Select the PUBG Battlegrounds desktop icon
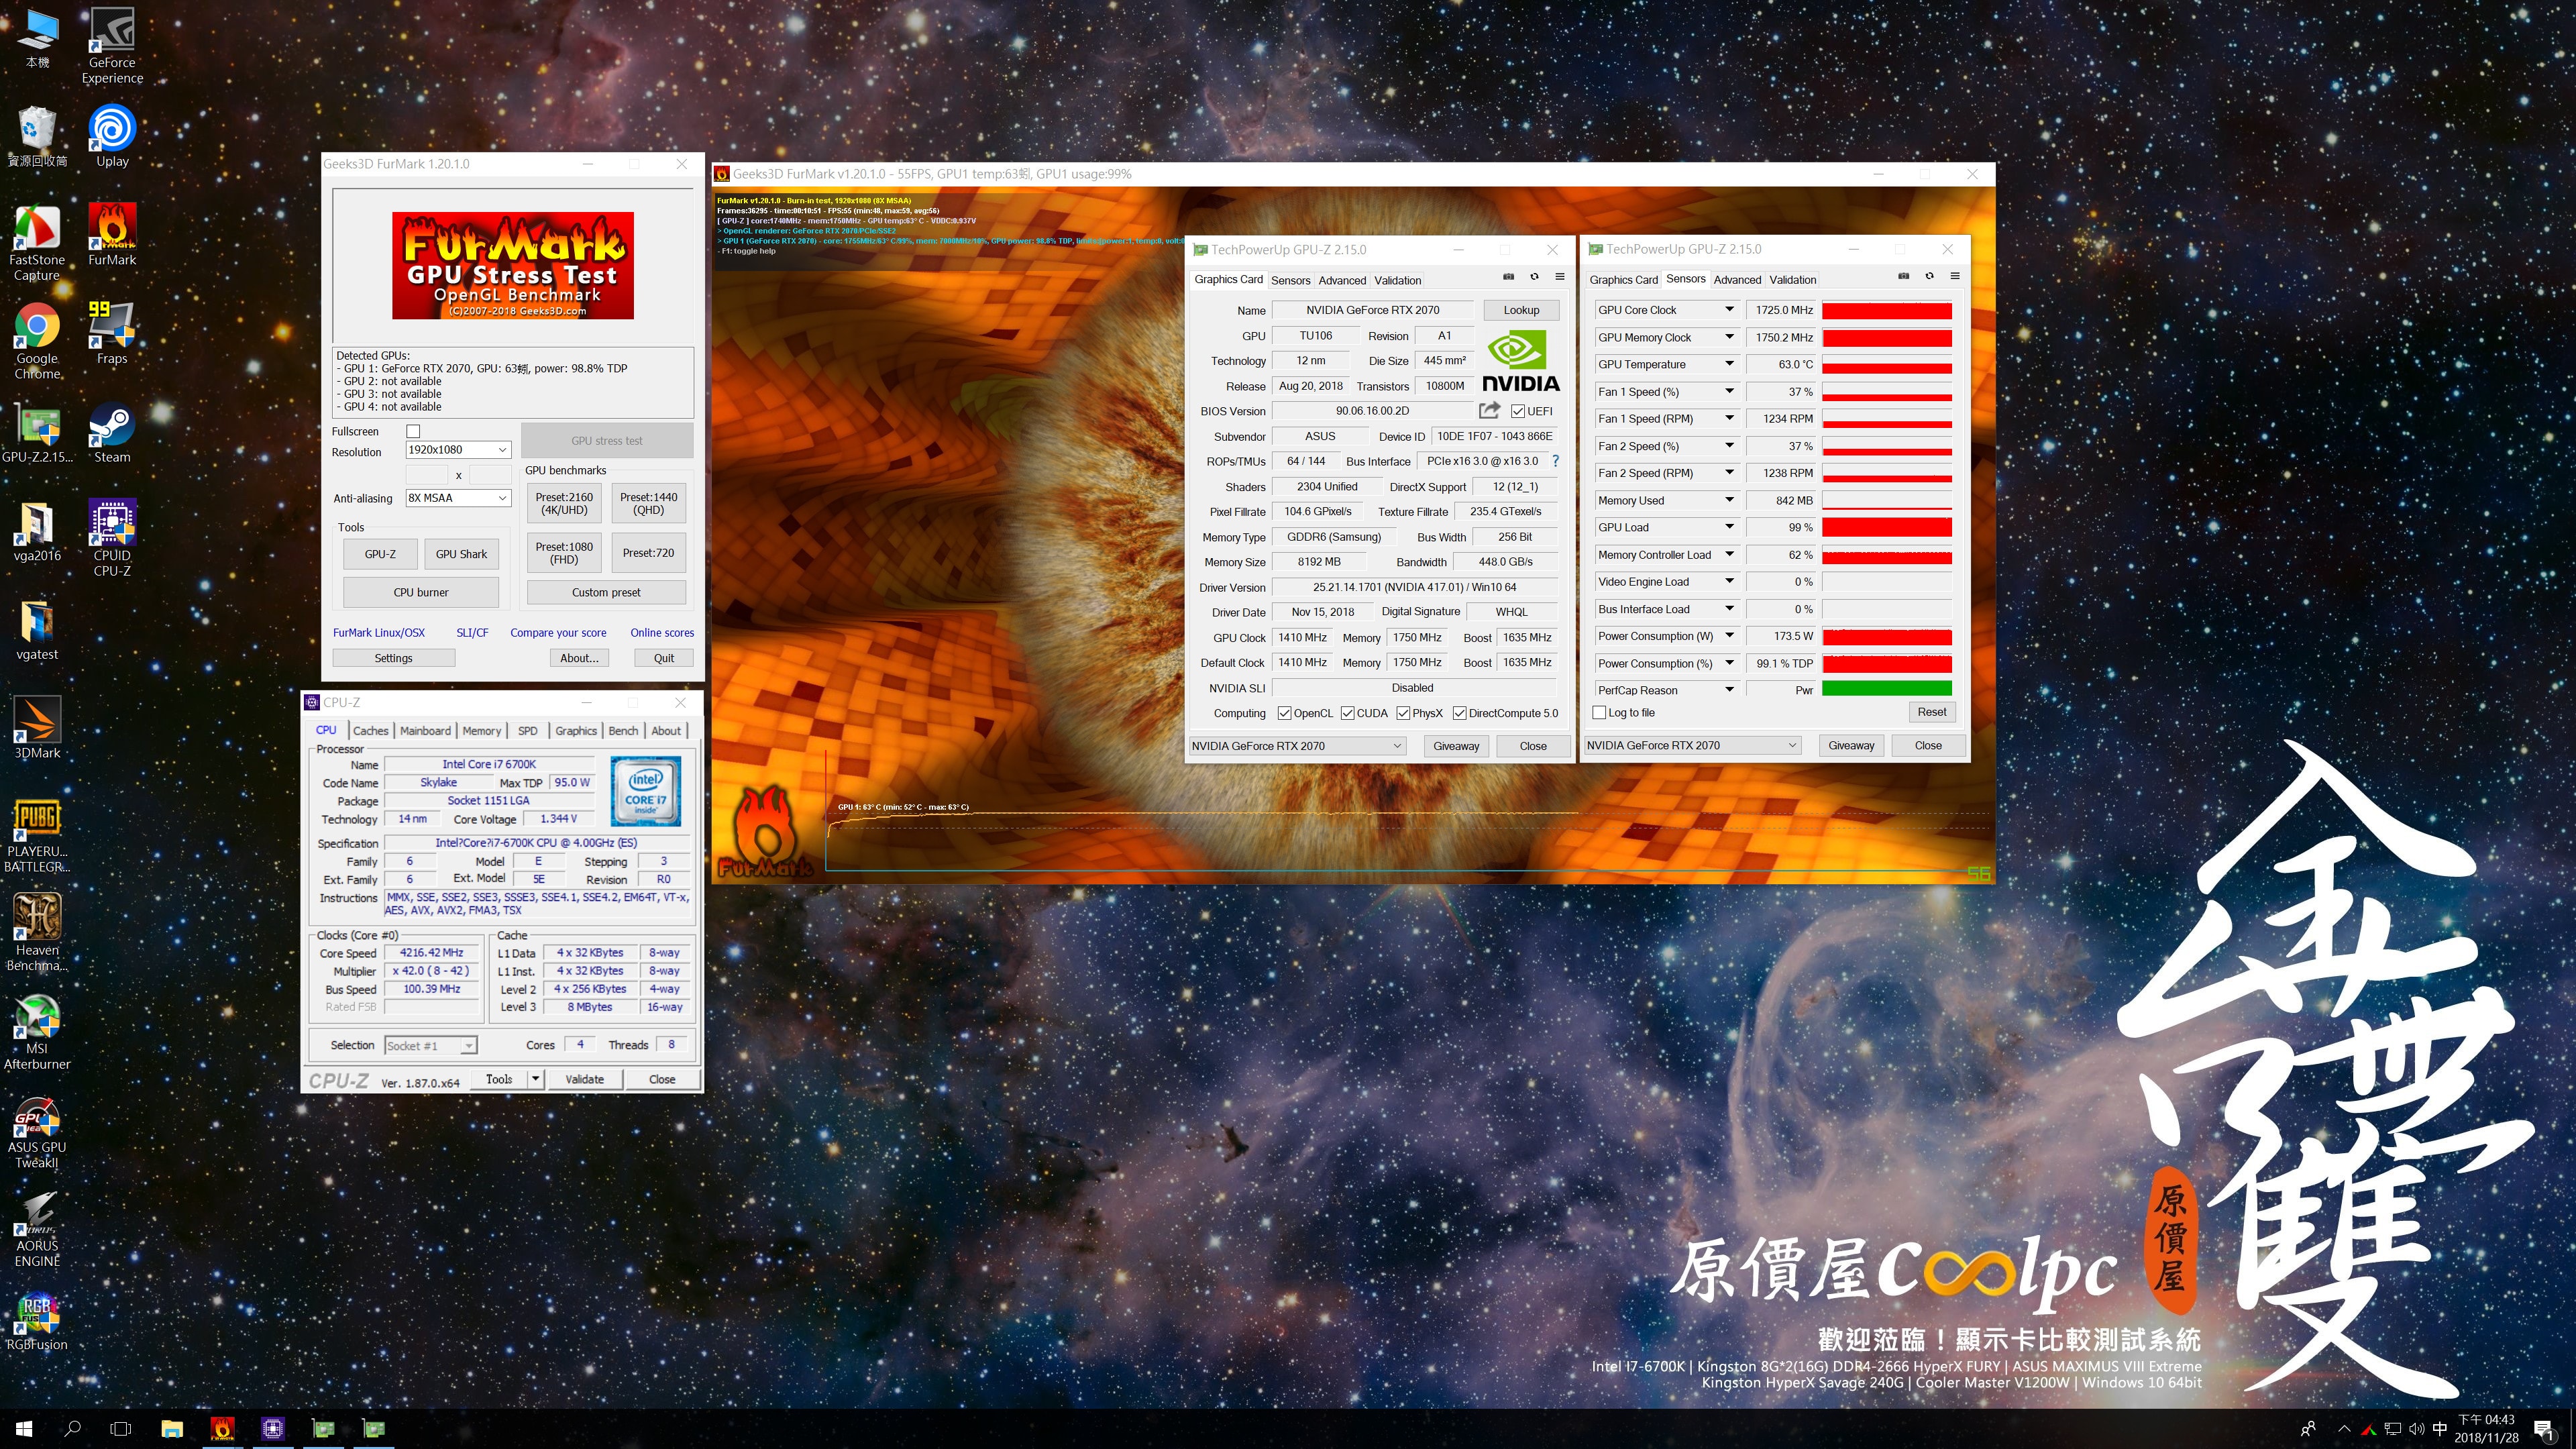The height and width of the screenshot is (1449, 2576). pos(37,836)
